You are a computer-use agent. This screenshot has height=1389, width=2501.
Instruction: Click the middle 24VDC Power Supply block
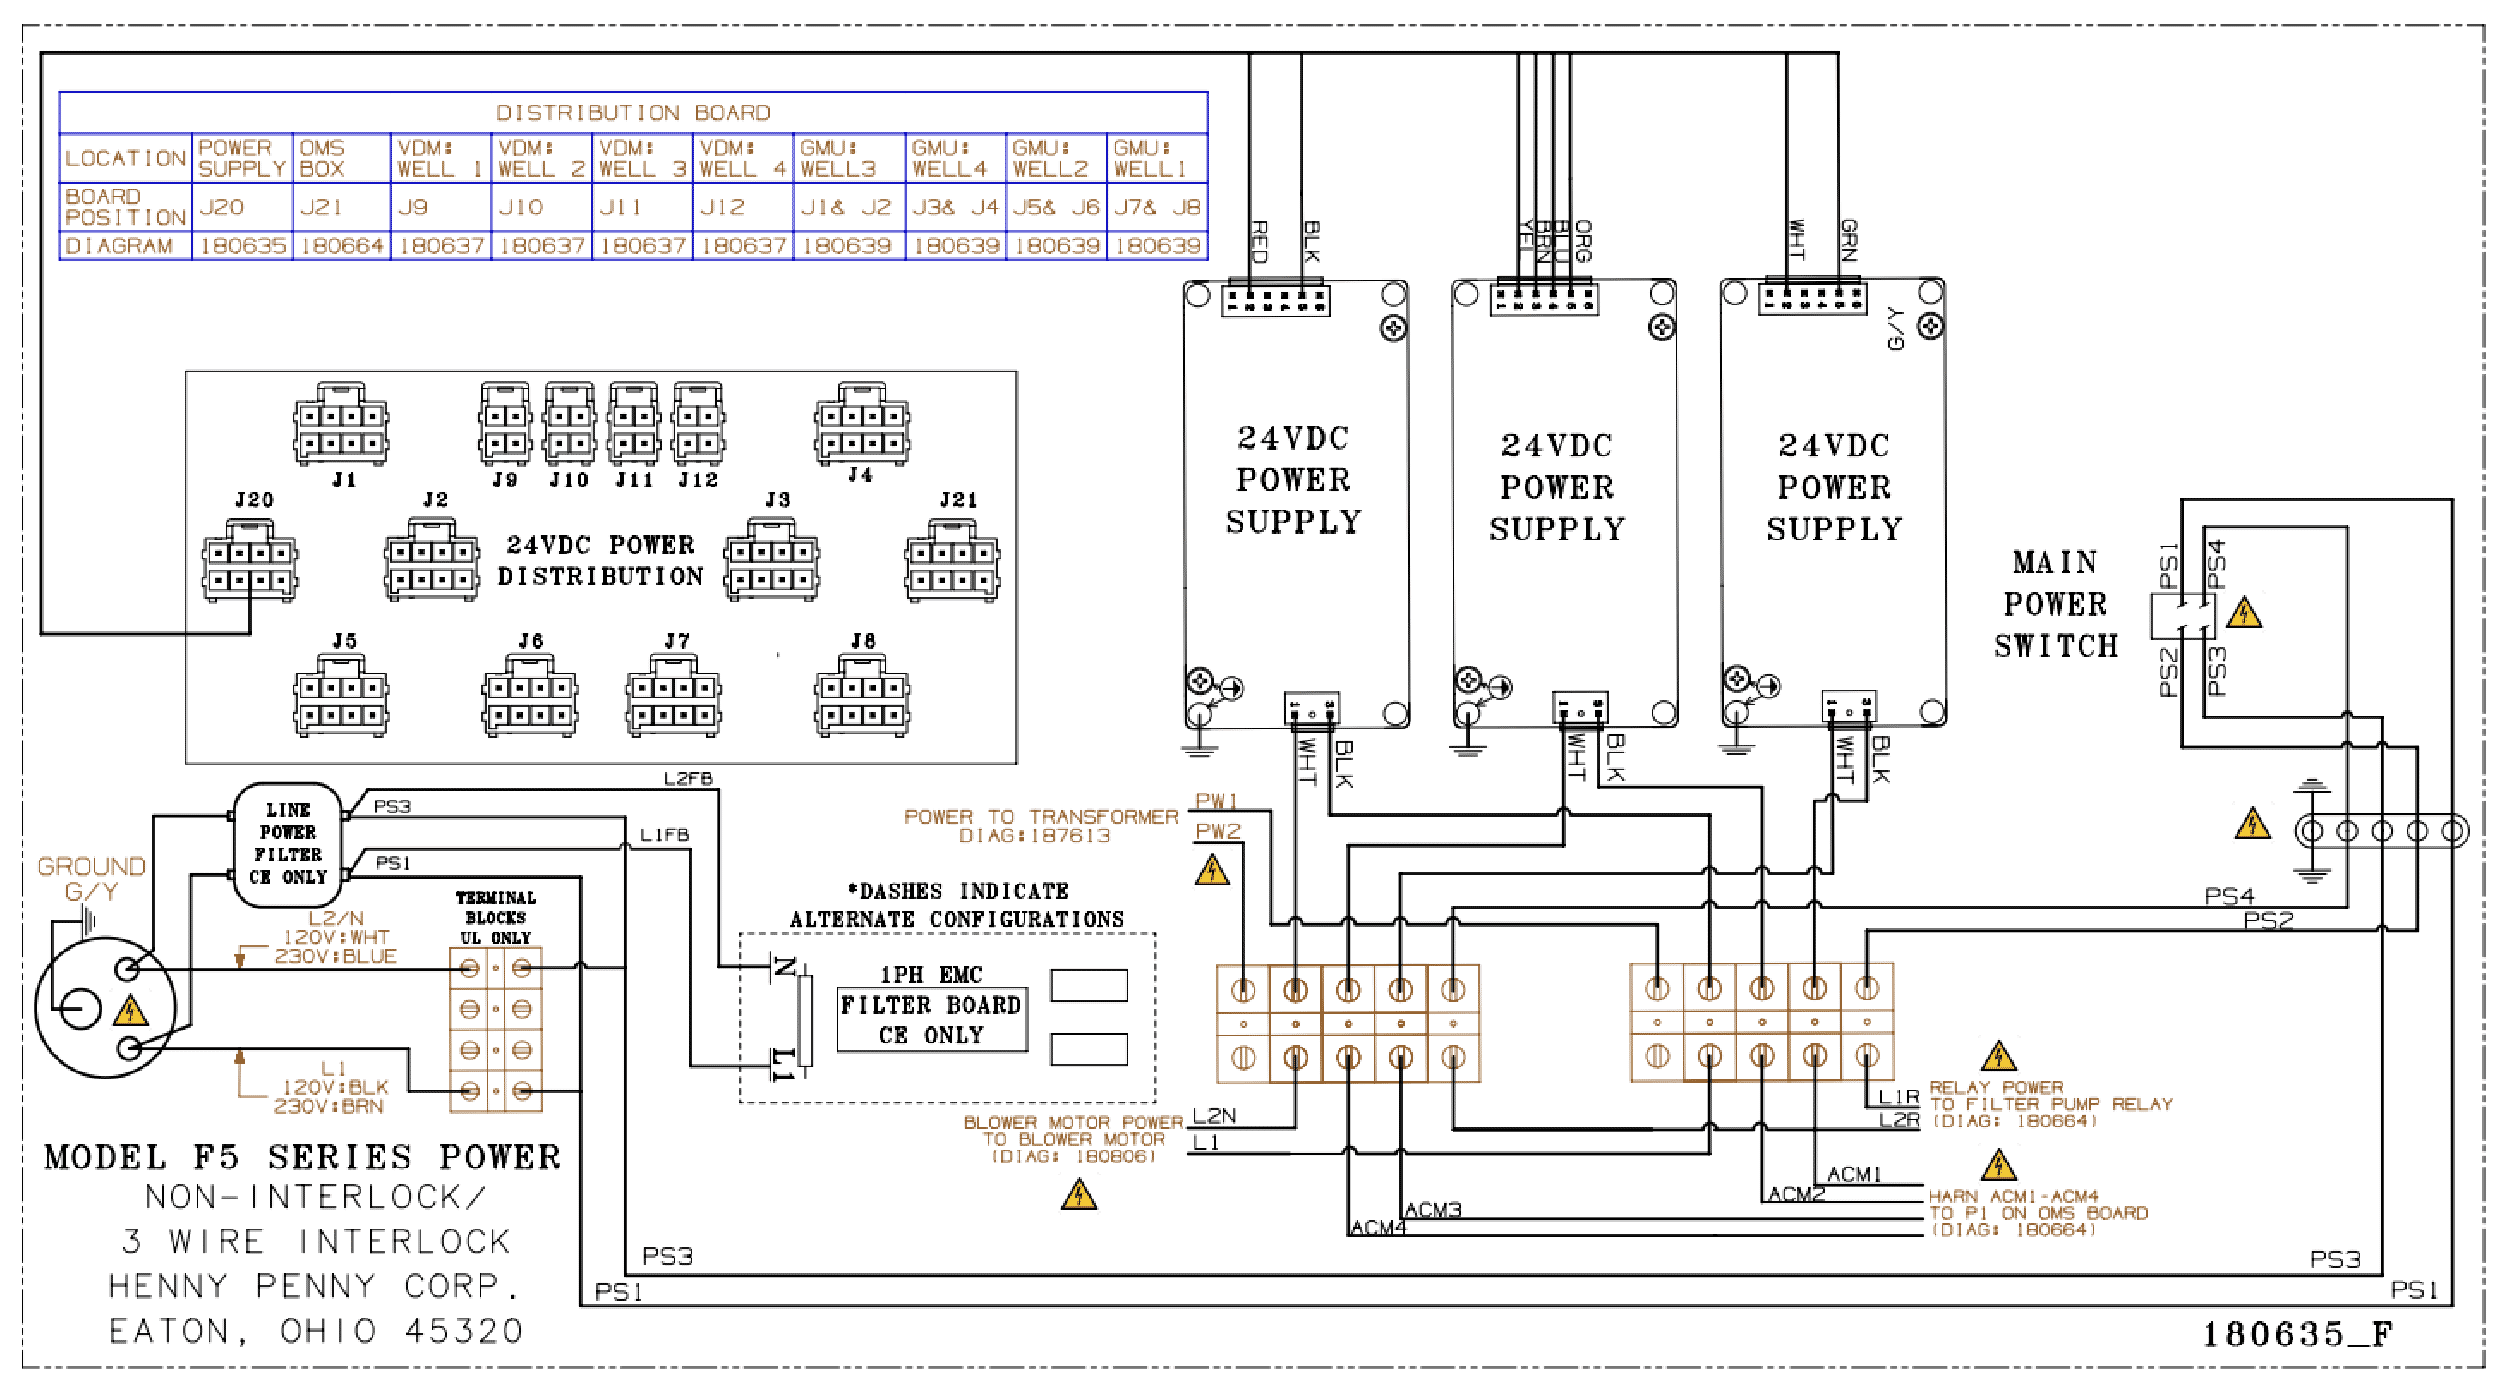(x=1564, y=503)
